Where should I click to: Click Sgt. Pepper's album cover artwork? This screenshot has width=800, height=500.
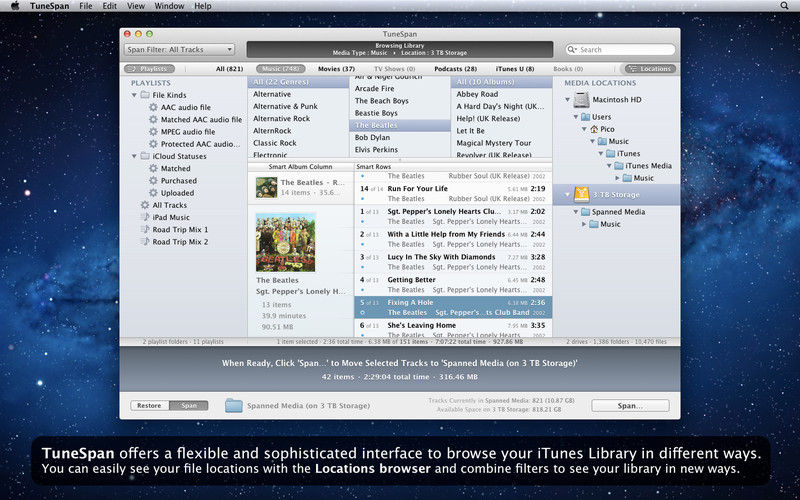pos(286,242)
